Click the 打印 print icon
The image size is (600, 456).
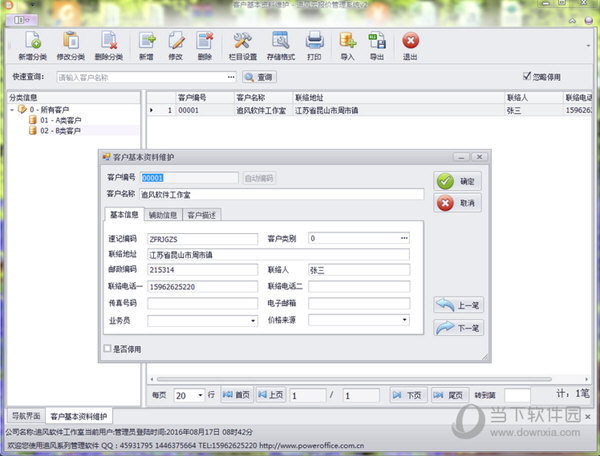315,46
